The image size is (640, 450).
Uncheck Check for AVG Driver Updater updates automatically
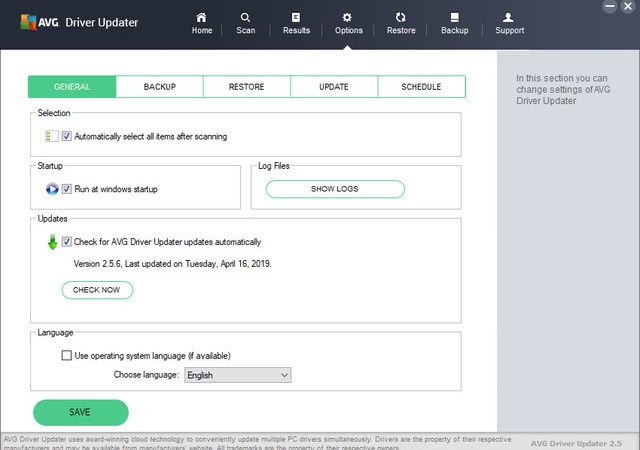tap(67, 241)
